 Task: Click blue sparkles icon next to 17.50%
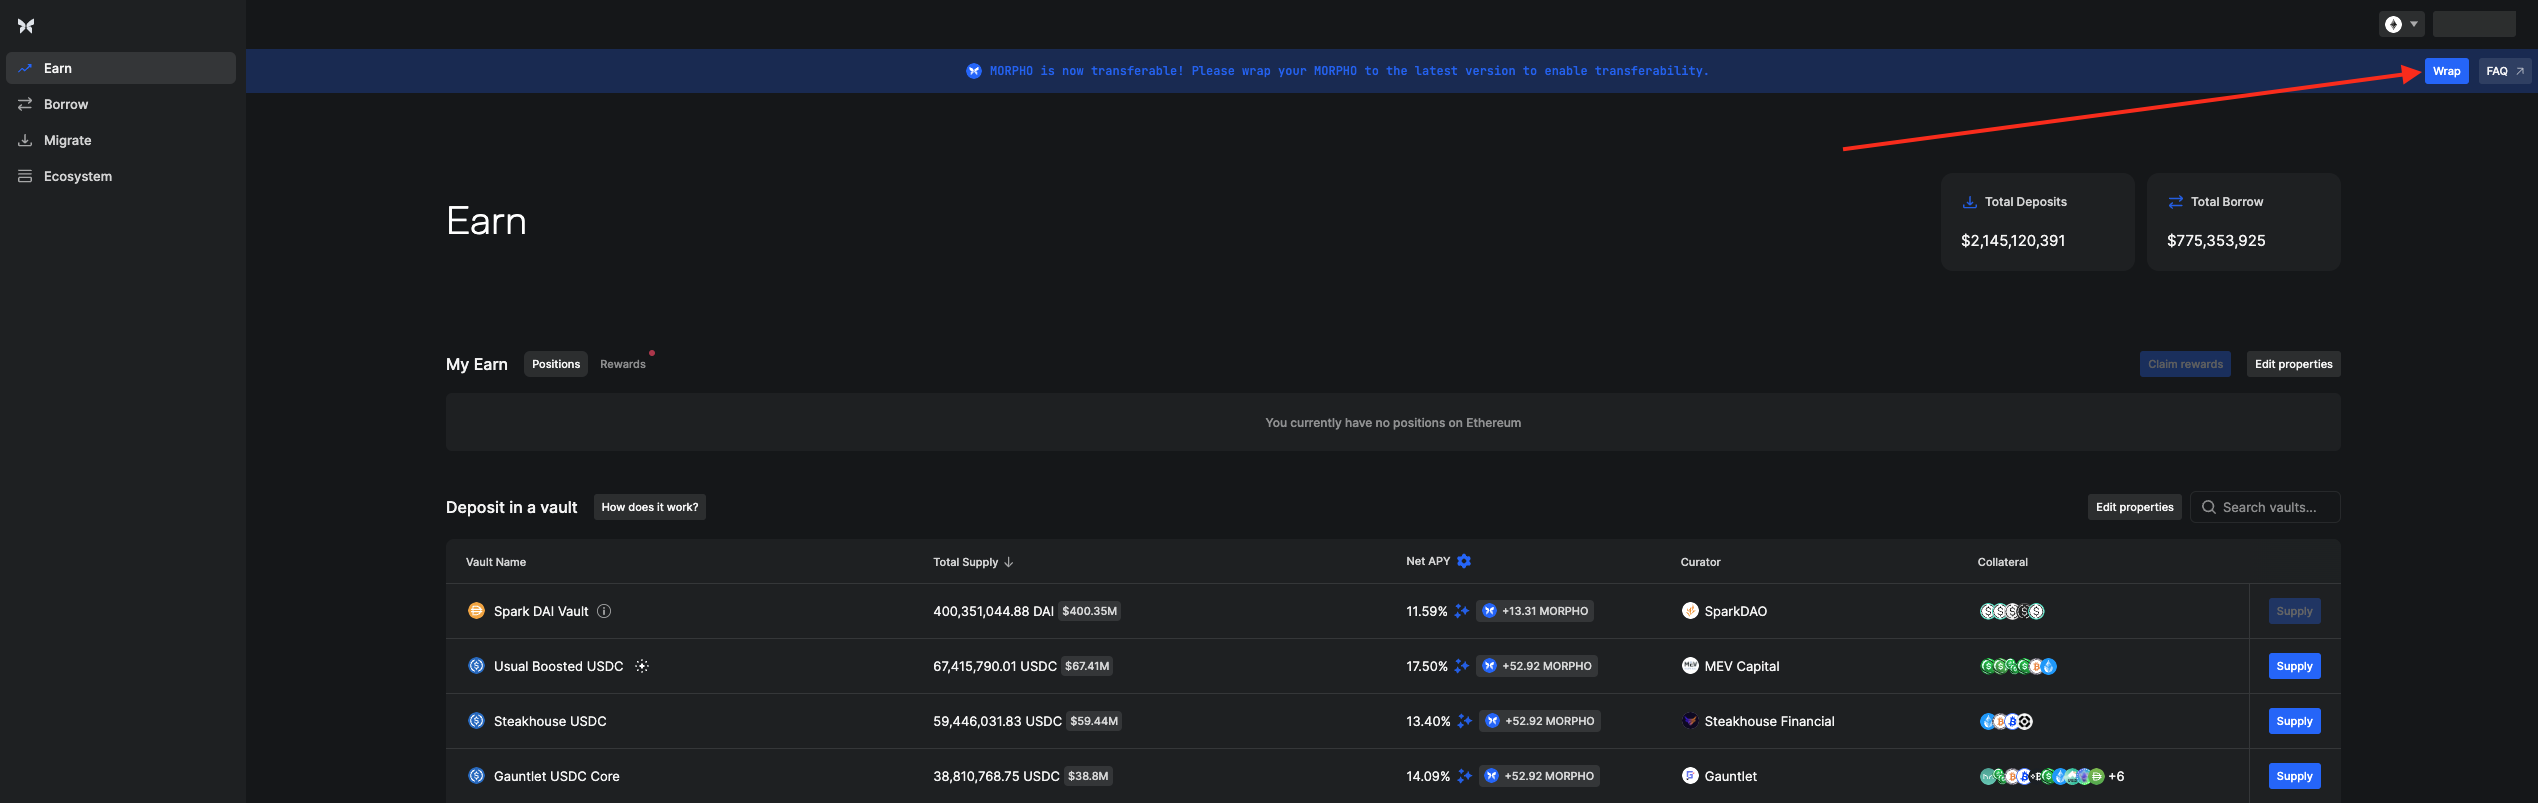(1461, 666)
